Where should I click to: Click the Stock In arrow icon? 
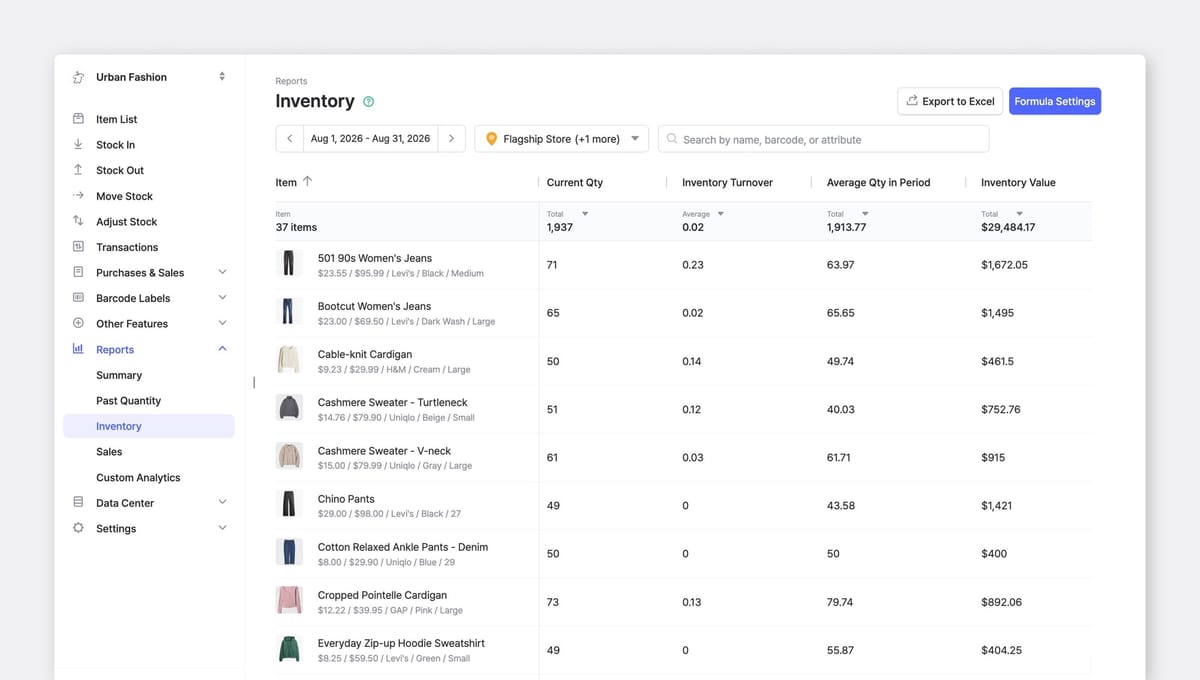coord(78,144)
